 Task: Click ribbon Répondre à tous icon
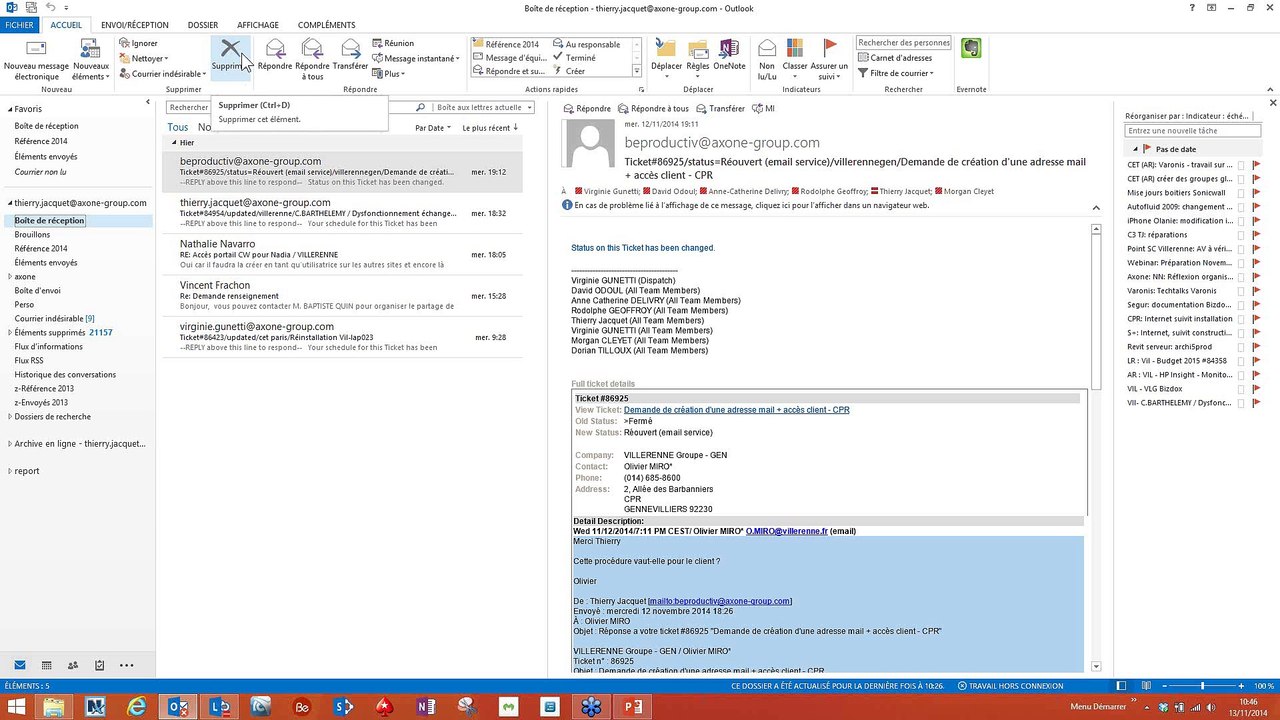pos(312,49)
